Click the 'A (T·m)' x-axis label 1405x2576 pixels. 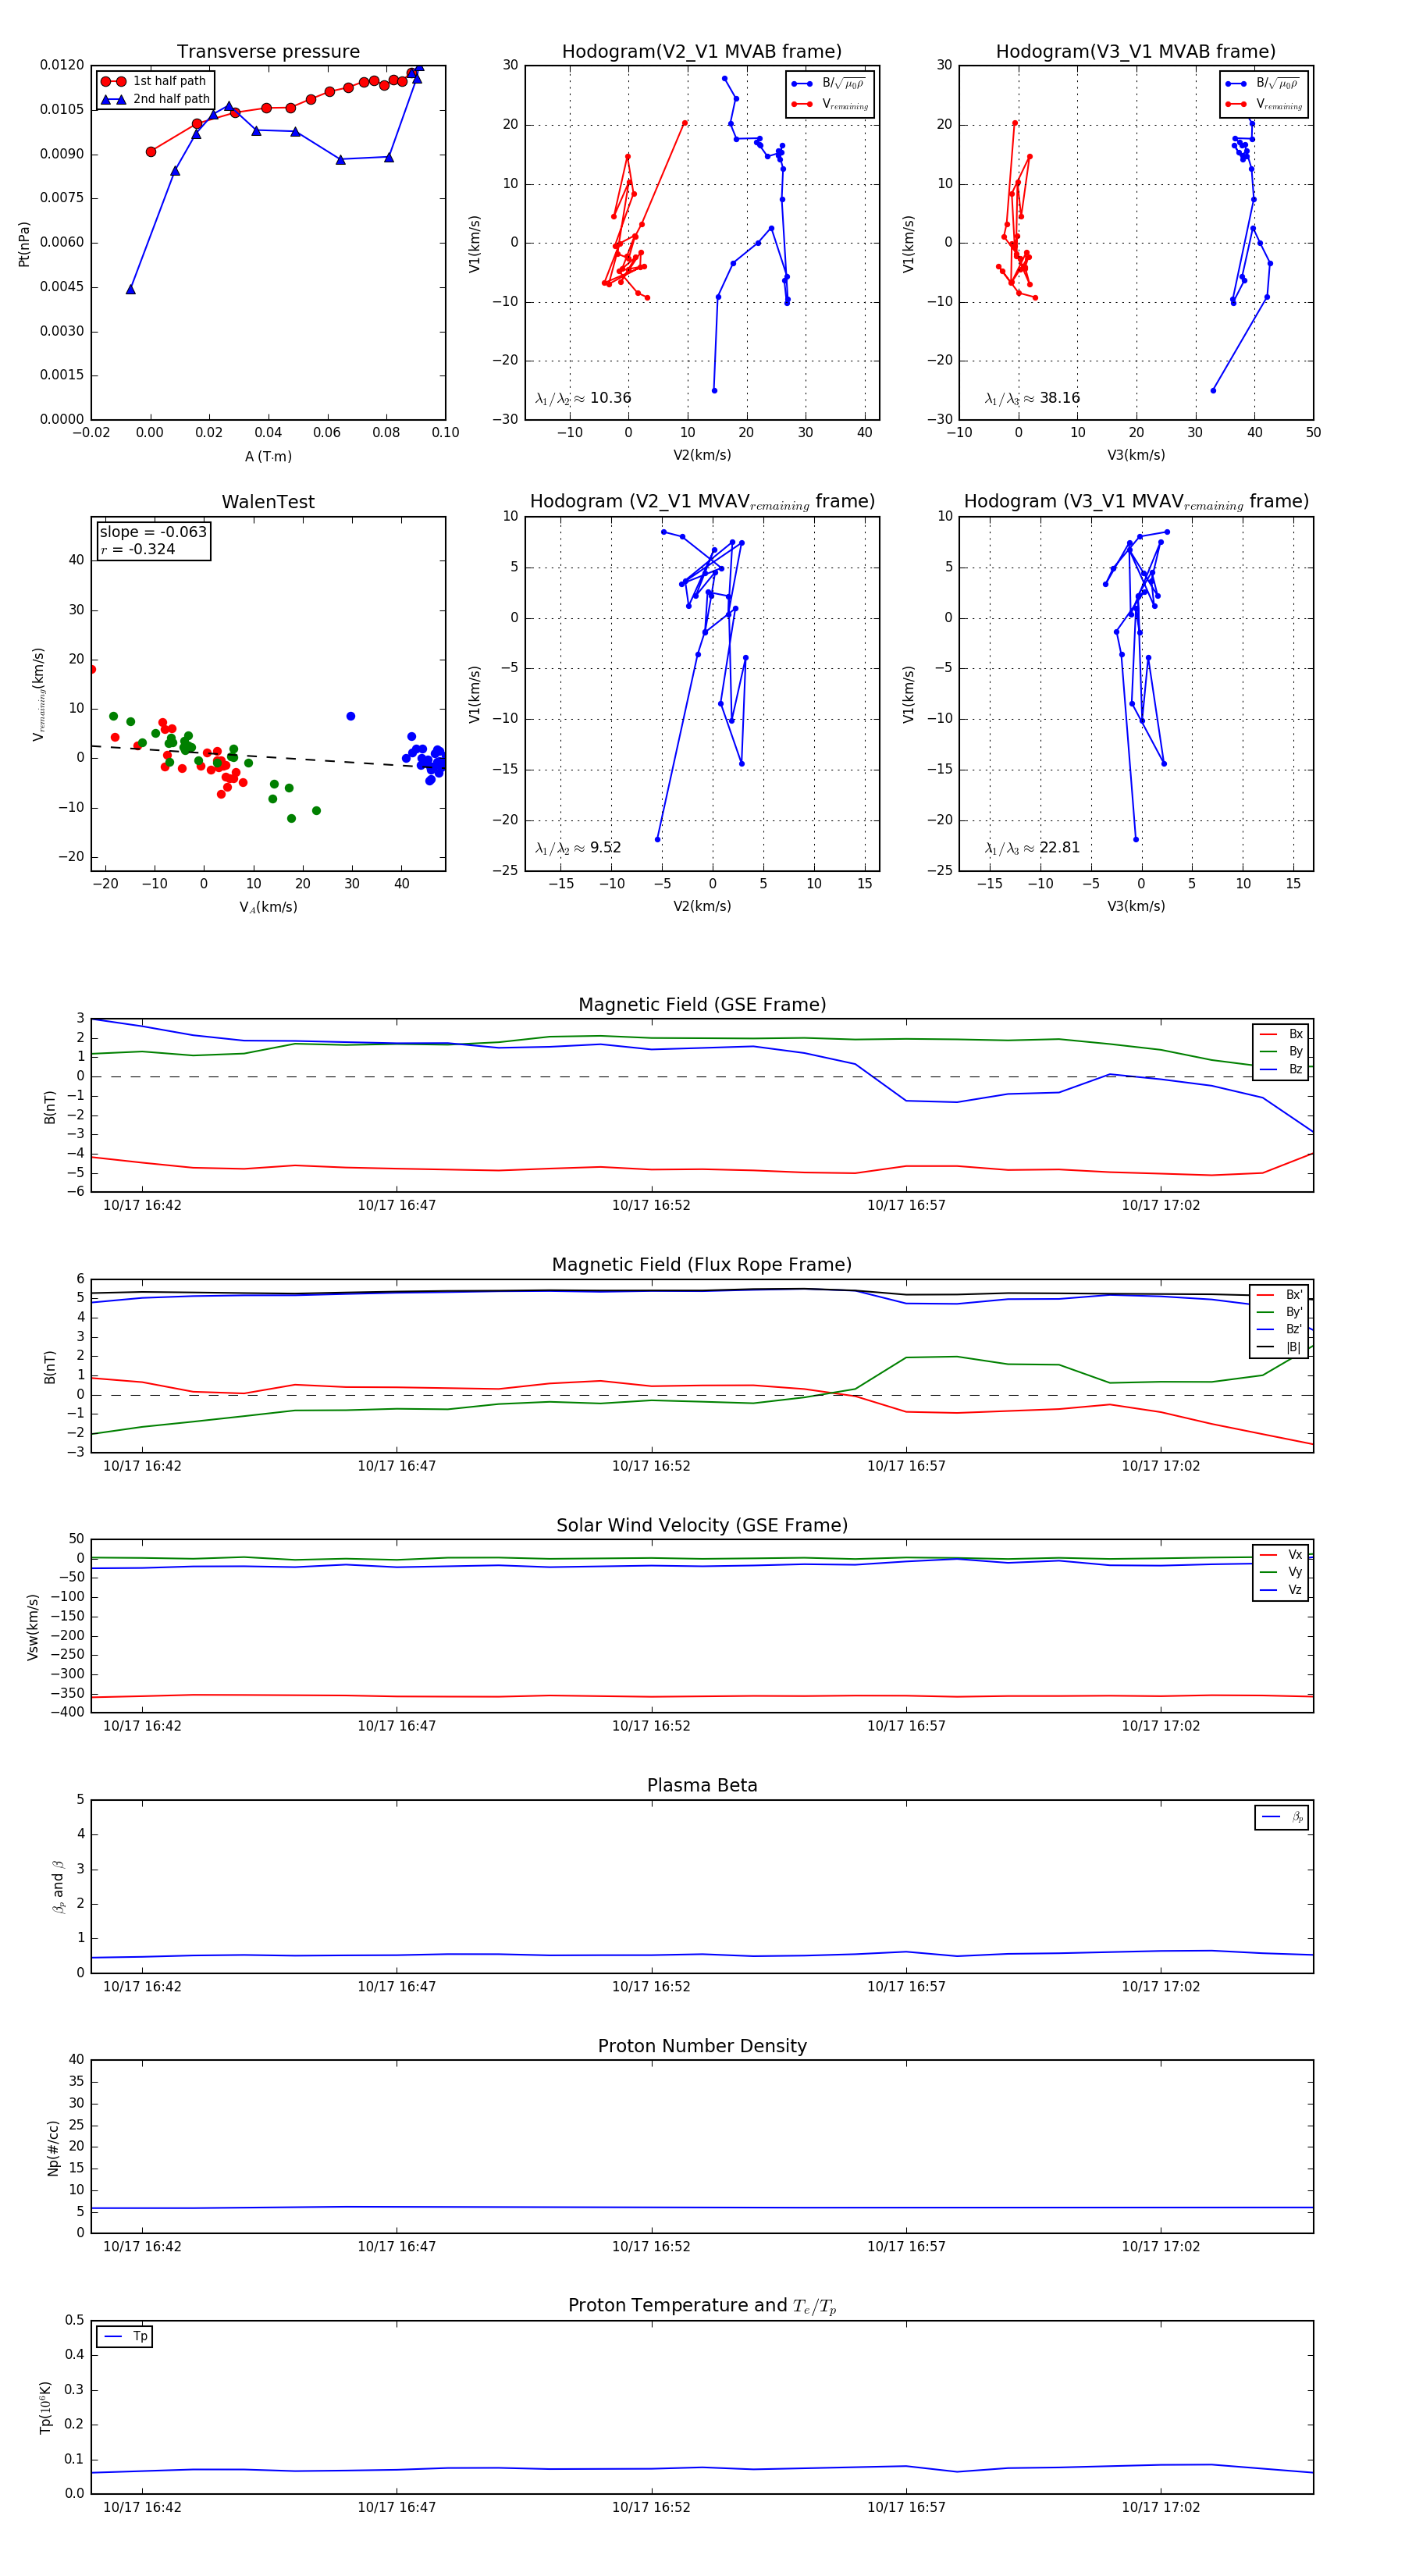[268, 456]
